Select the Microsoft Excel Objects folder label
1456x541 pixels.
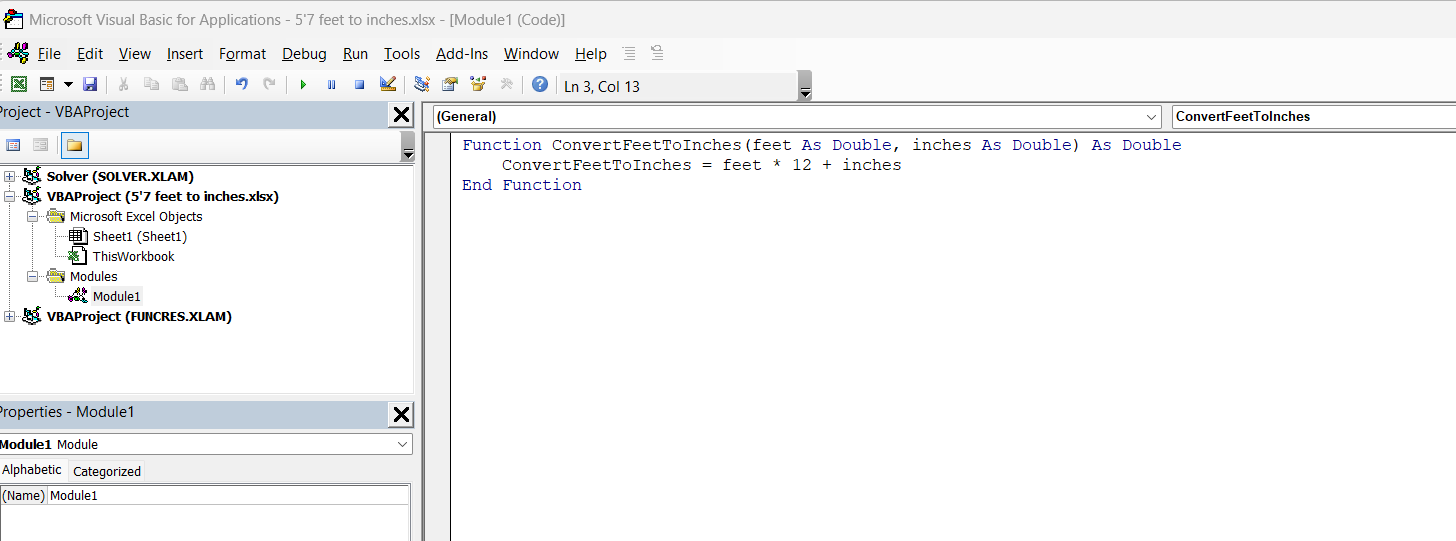[x=136, y=216]
